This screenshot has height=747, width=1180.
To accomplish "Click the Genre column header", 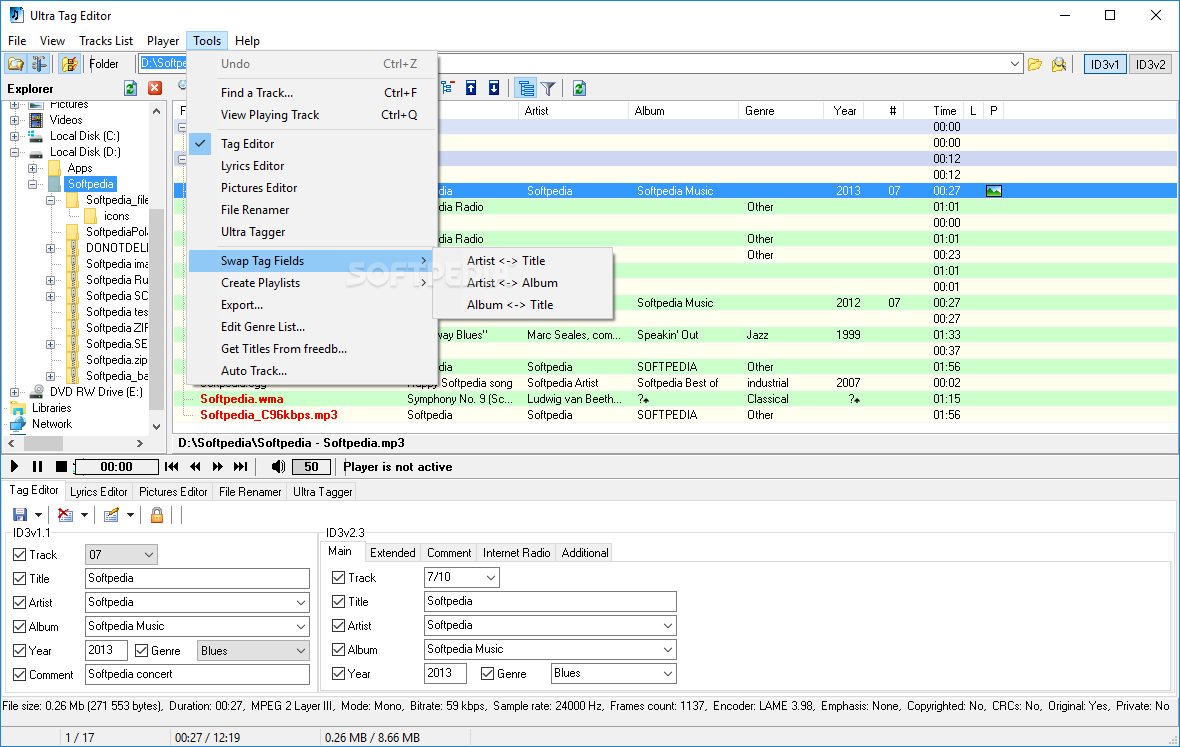I will 780,111.
